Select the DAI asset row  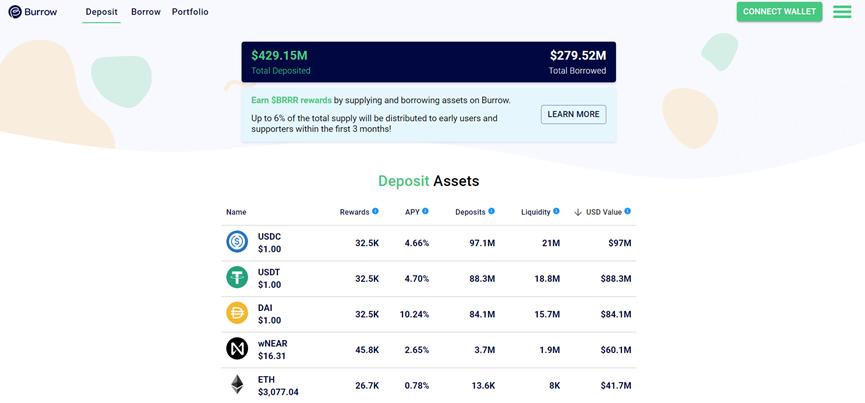[430, 314]
